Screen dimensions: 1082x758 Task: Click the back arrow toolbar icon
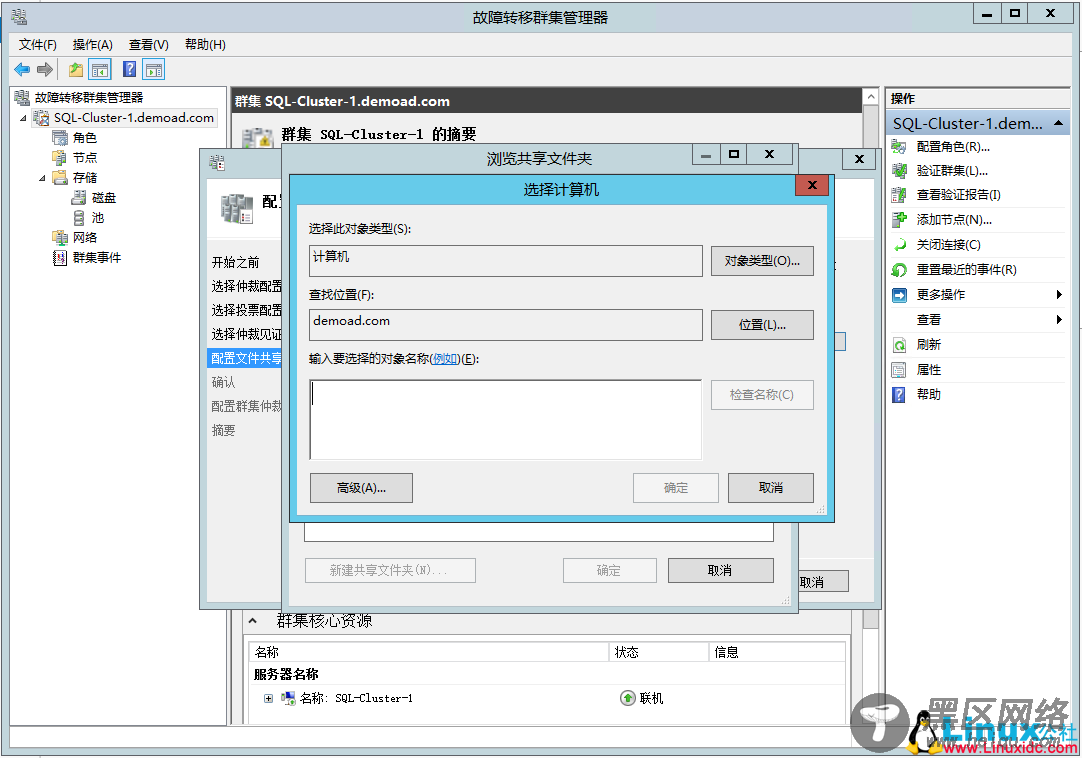pyautogui.click(x=22, y=70)
